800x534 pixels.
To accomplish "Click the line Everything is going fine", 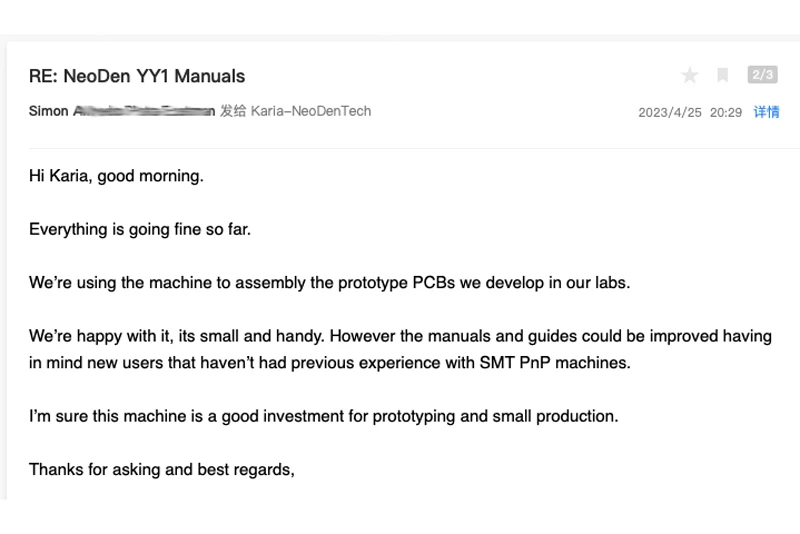I will click(x=140, y=229).
